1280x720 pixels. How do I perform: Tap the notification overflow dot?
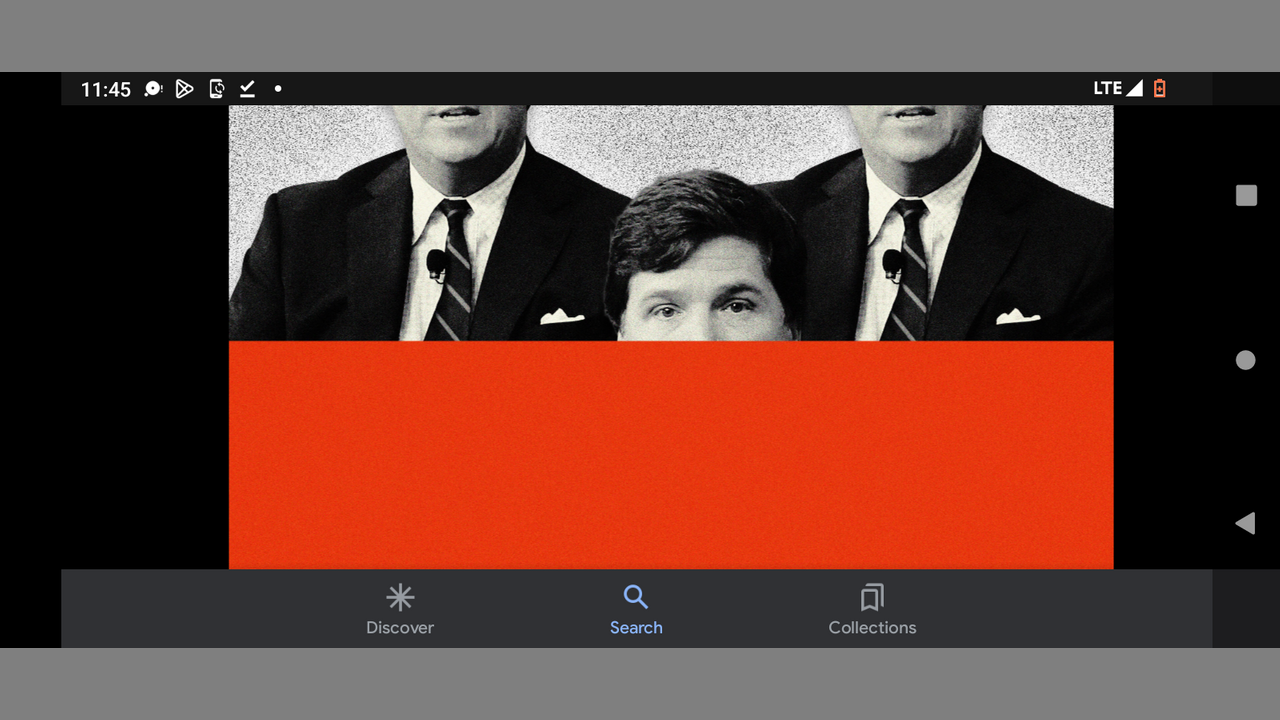pyautogui.click(x=278, y=89)
